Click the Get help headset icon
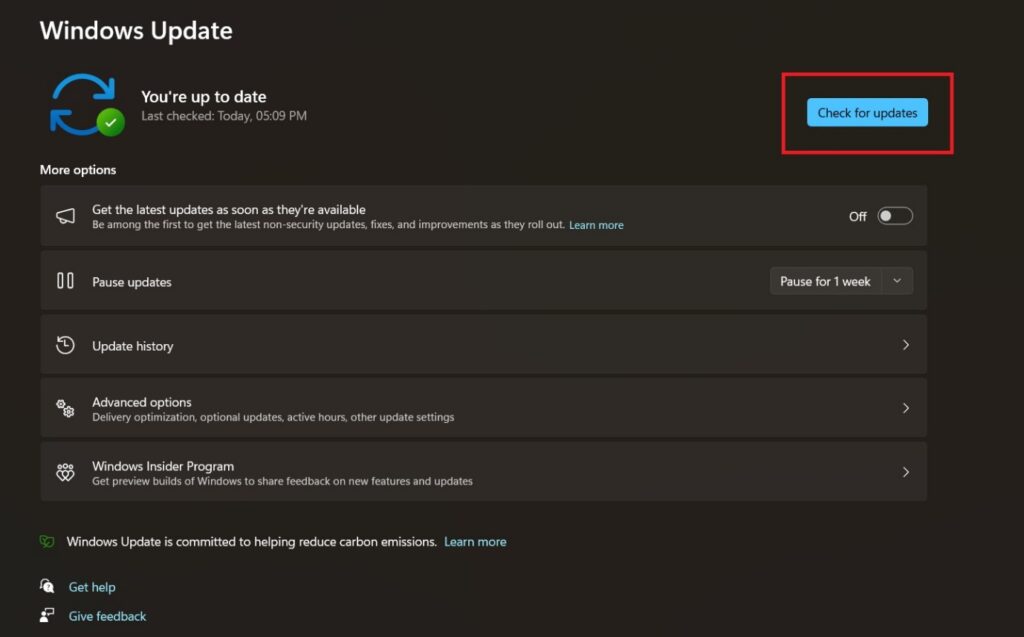Screen dimensions: 1024x637 [x=47, y=586]
